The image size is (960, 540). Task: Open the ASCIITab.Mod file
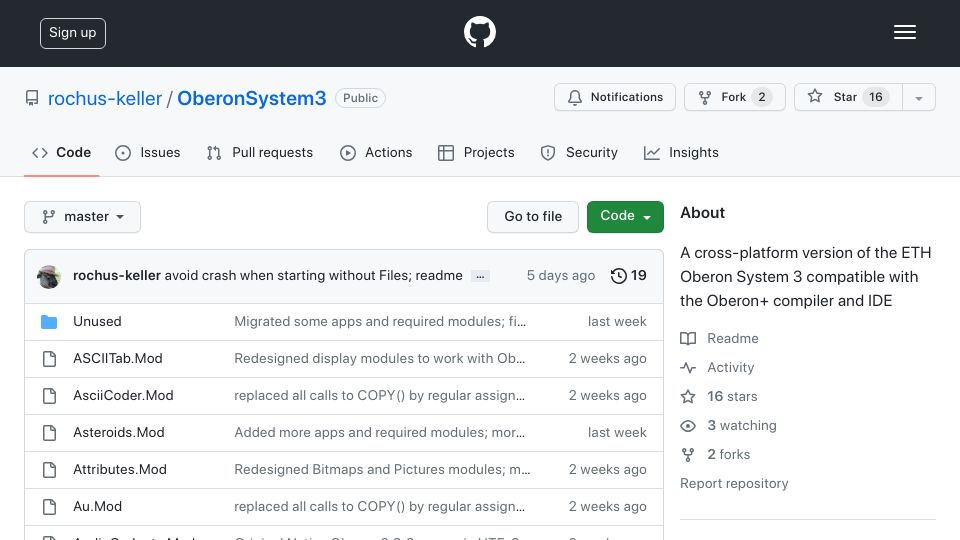118,359
